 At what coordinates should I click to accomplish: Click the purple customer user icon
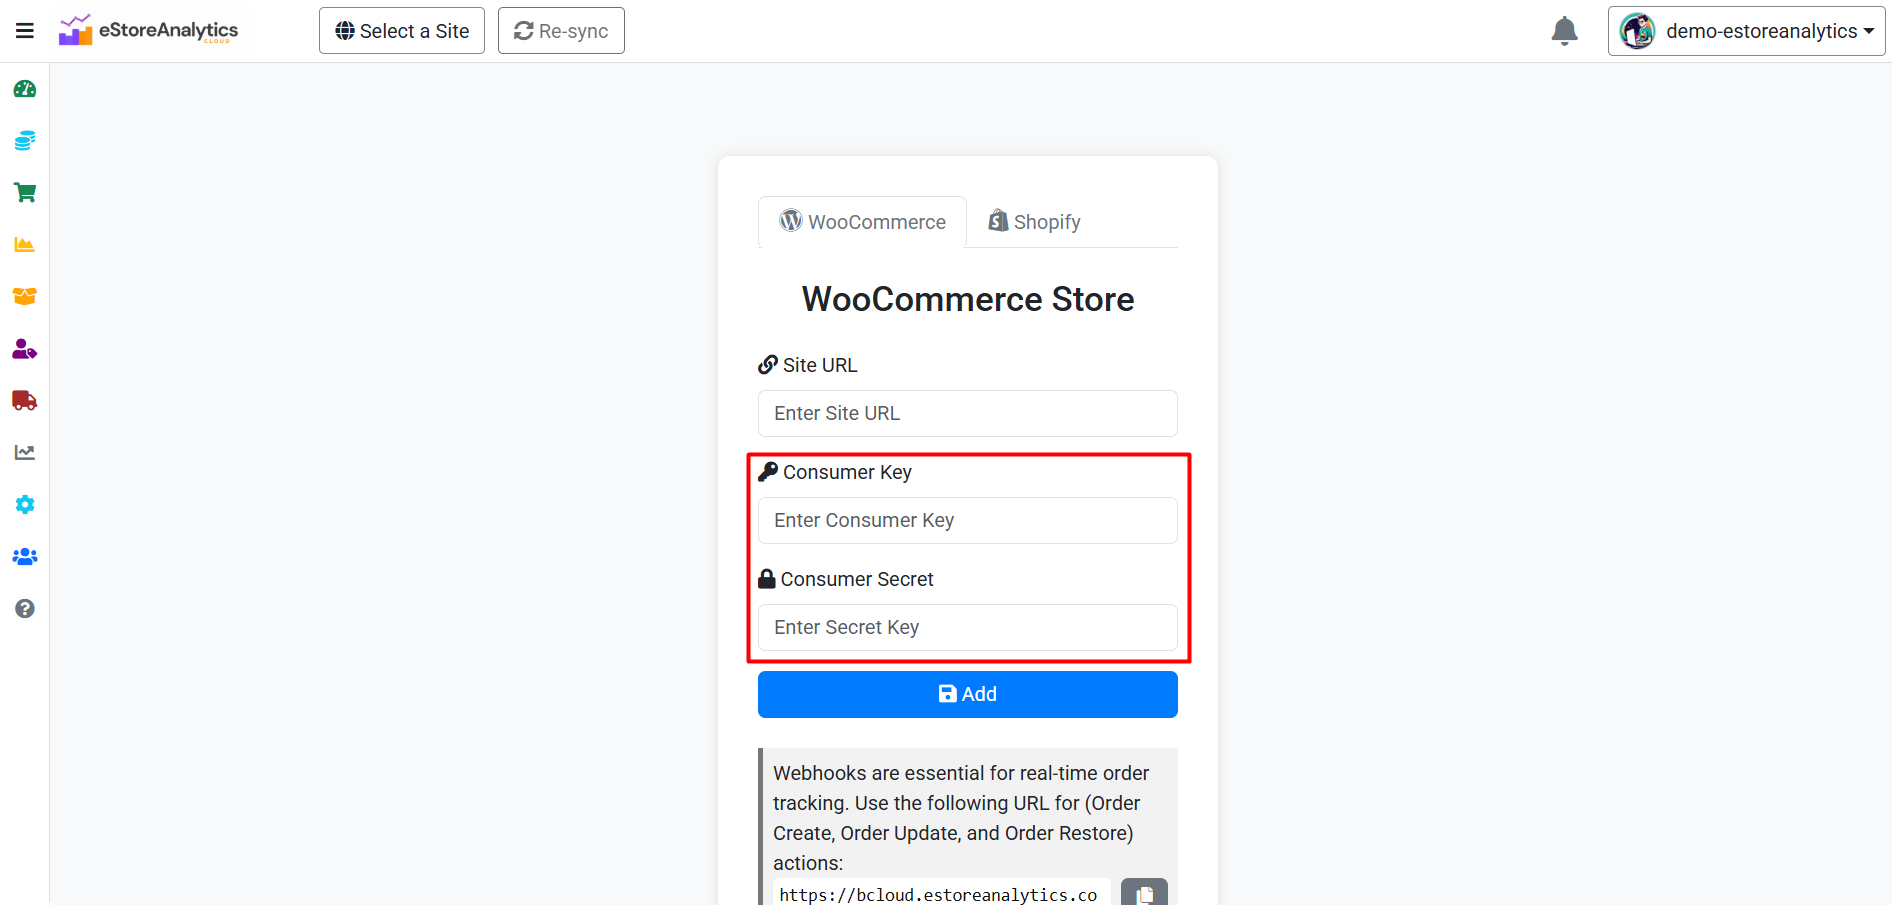click(25, 349)
